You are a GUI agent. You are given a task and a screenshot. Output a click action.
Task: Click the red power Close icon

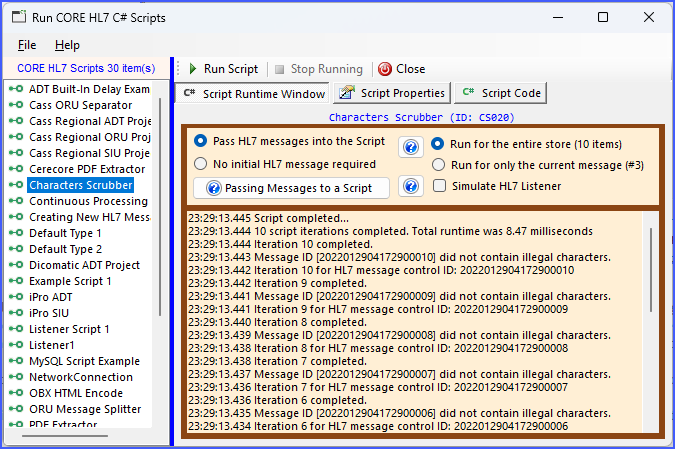(x=384, y=69)
